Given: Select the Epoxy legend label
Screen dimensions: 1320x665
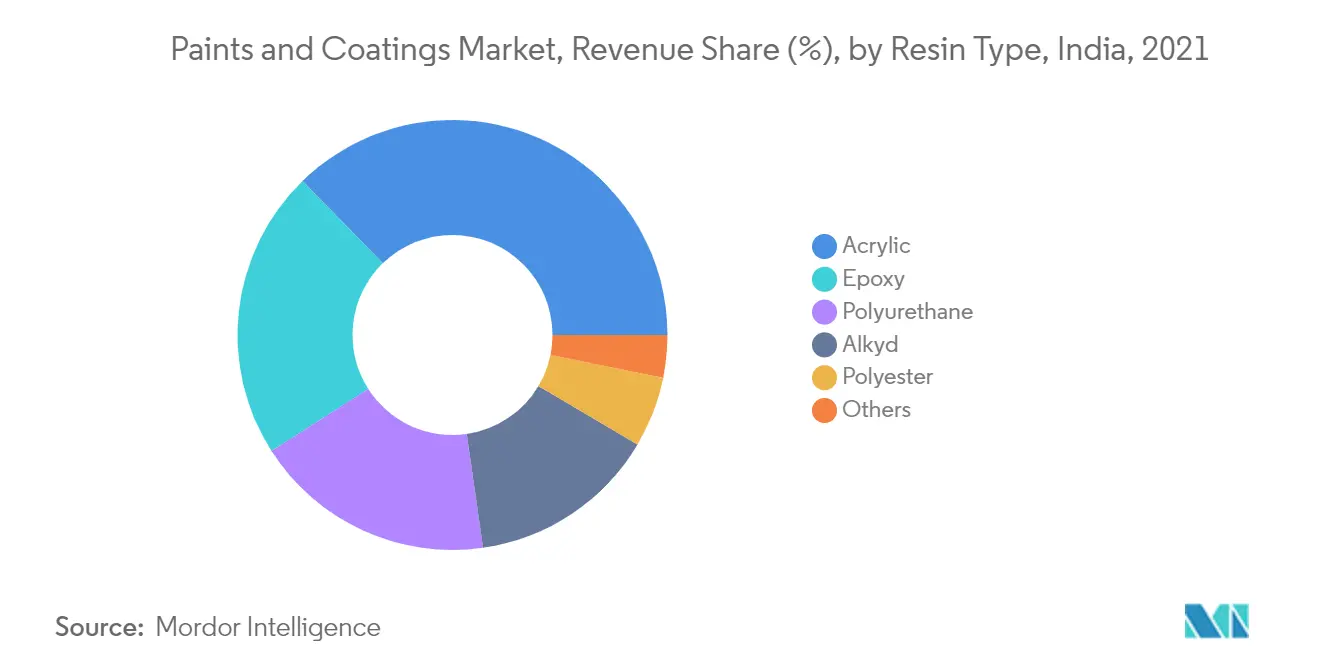Looking at the screenshot, I should pos(873,279).
